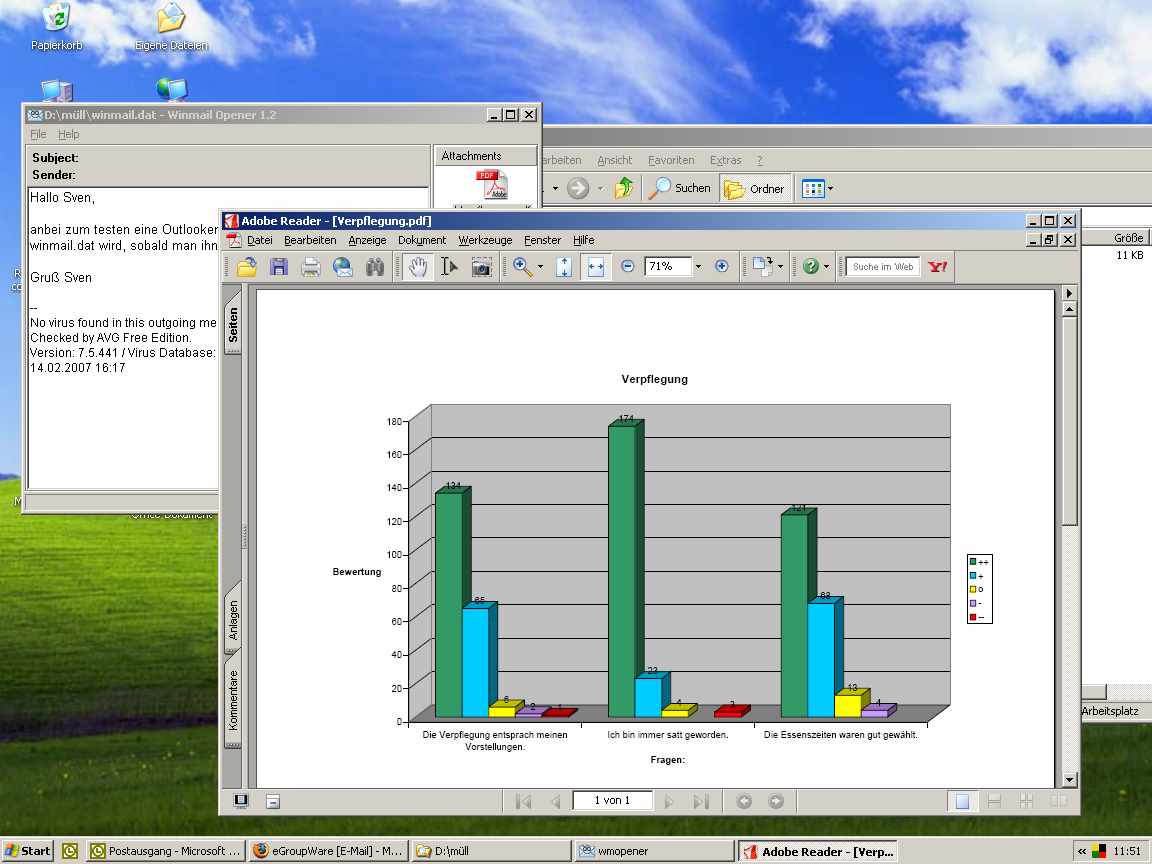
Task: Print the PDF with the printer icon
Action: tap(311, 267)
